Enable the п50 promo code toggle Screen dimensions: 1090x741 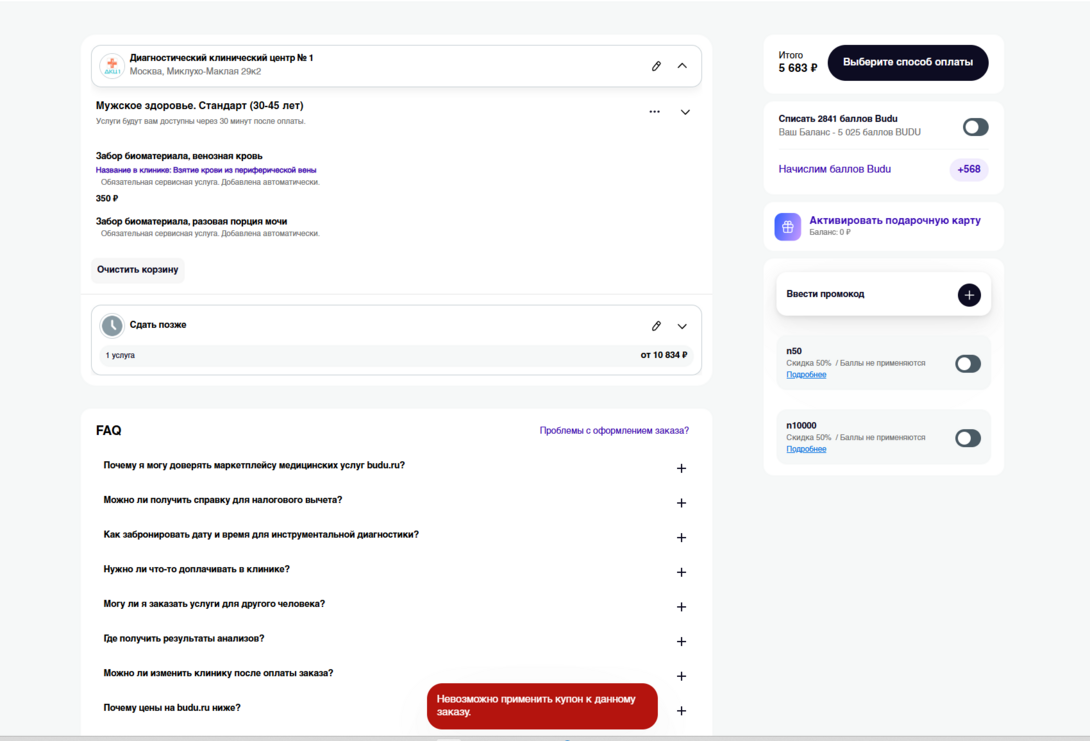click(x=967, y=364)
